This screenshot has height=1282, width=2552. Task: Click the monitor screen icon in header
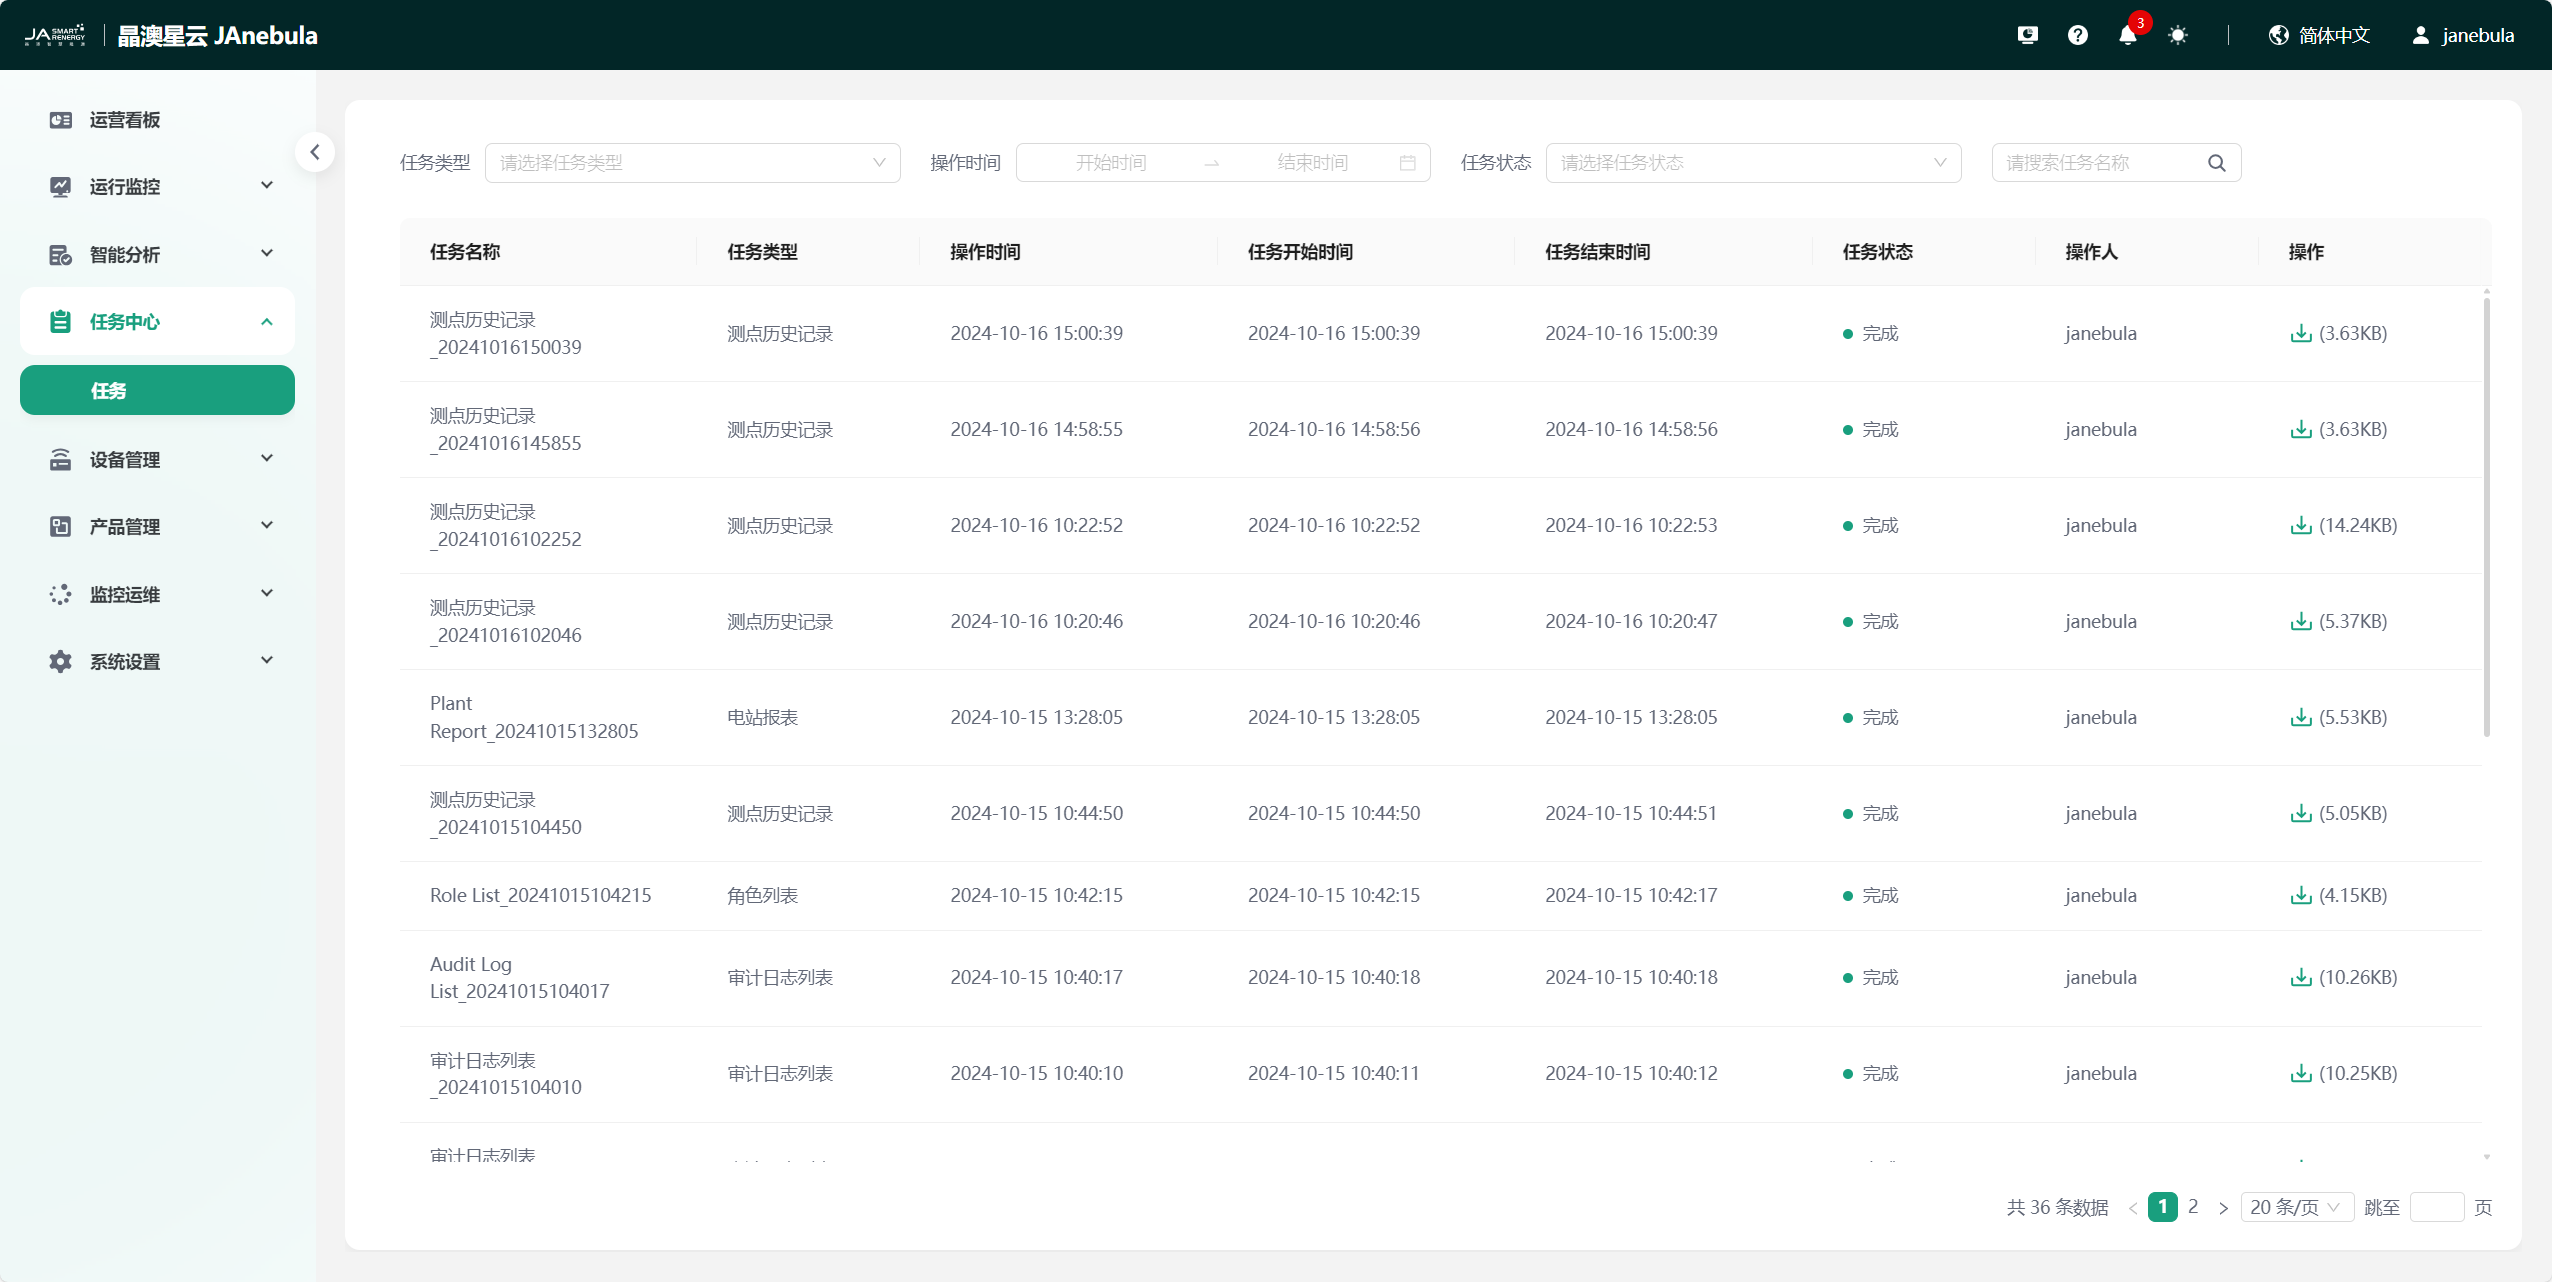click(x=2027, y=36)
